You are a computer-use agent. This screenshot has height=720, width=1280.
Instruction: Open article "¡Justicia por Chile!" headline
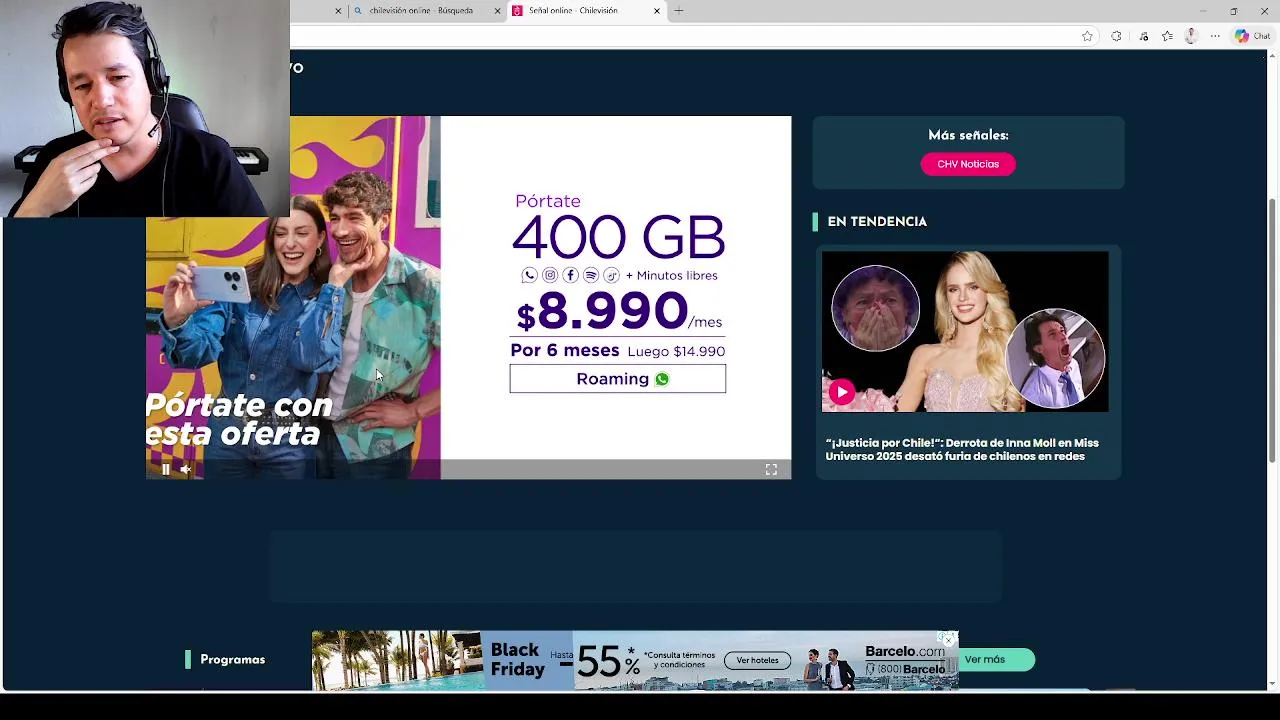tap(962, 449)
